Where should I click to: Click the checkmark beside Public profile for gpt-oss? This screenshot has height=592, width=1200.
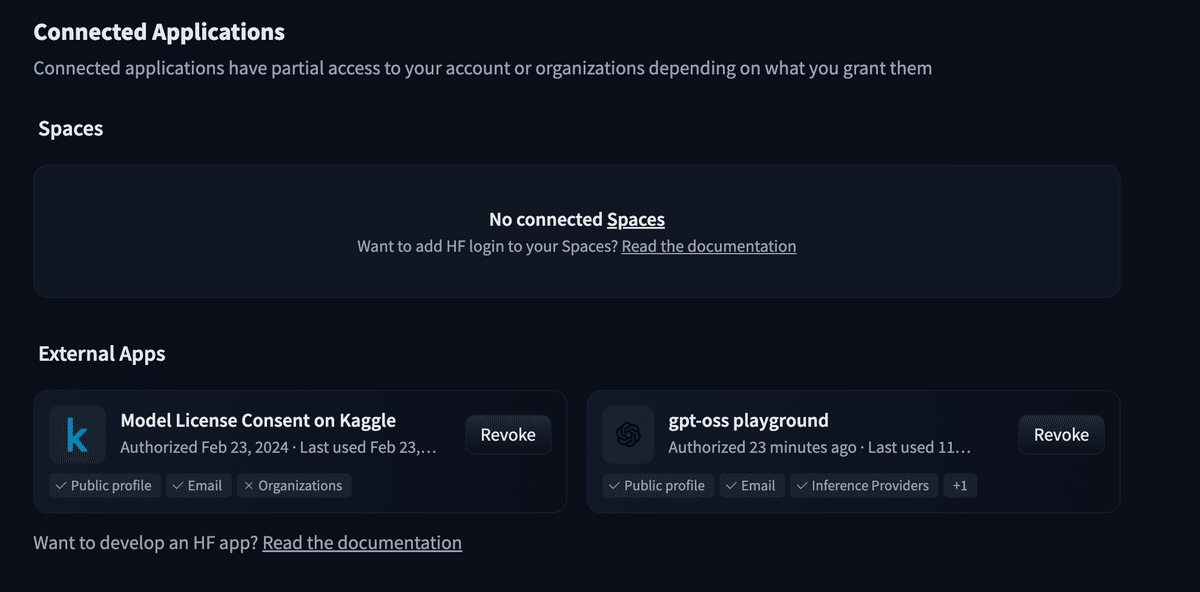point(614,485)
